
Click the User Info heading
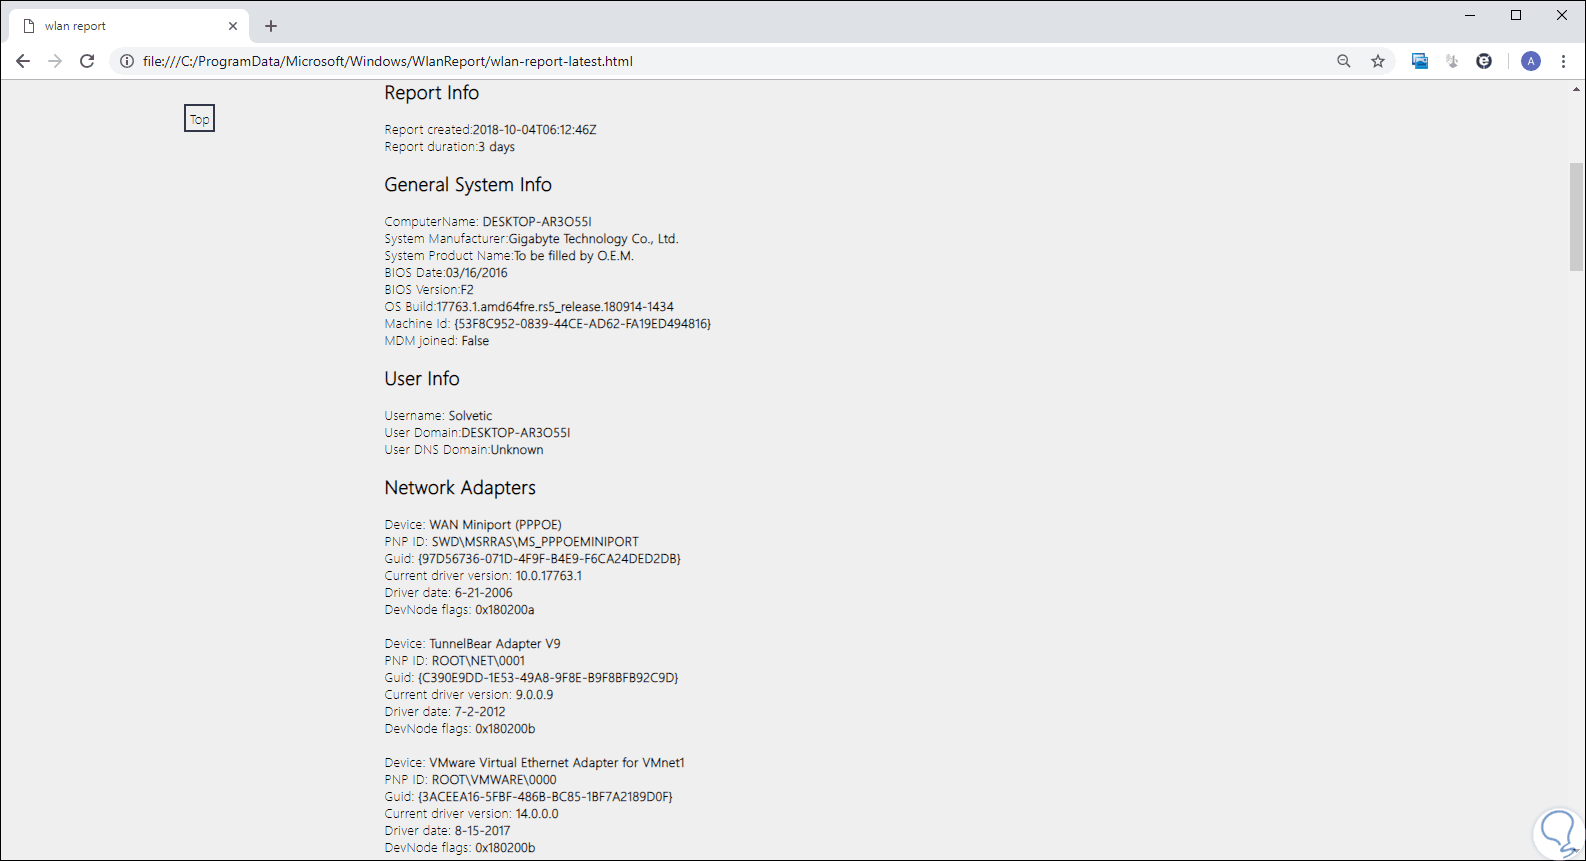click(x=422, y=379)
